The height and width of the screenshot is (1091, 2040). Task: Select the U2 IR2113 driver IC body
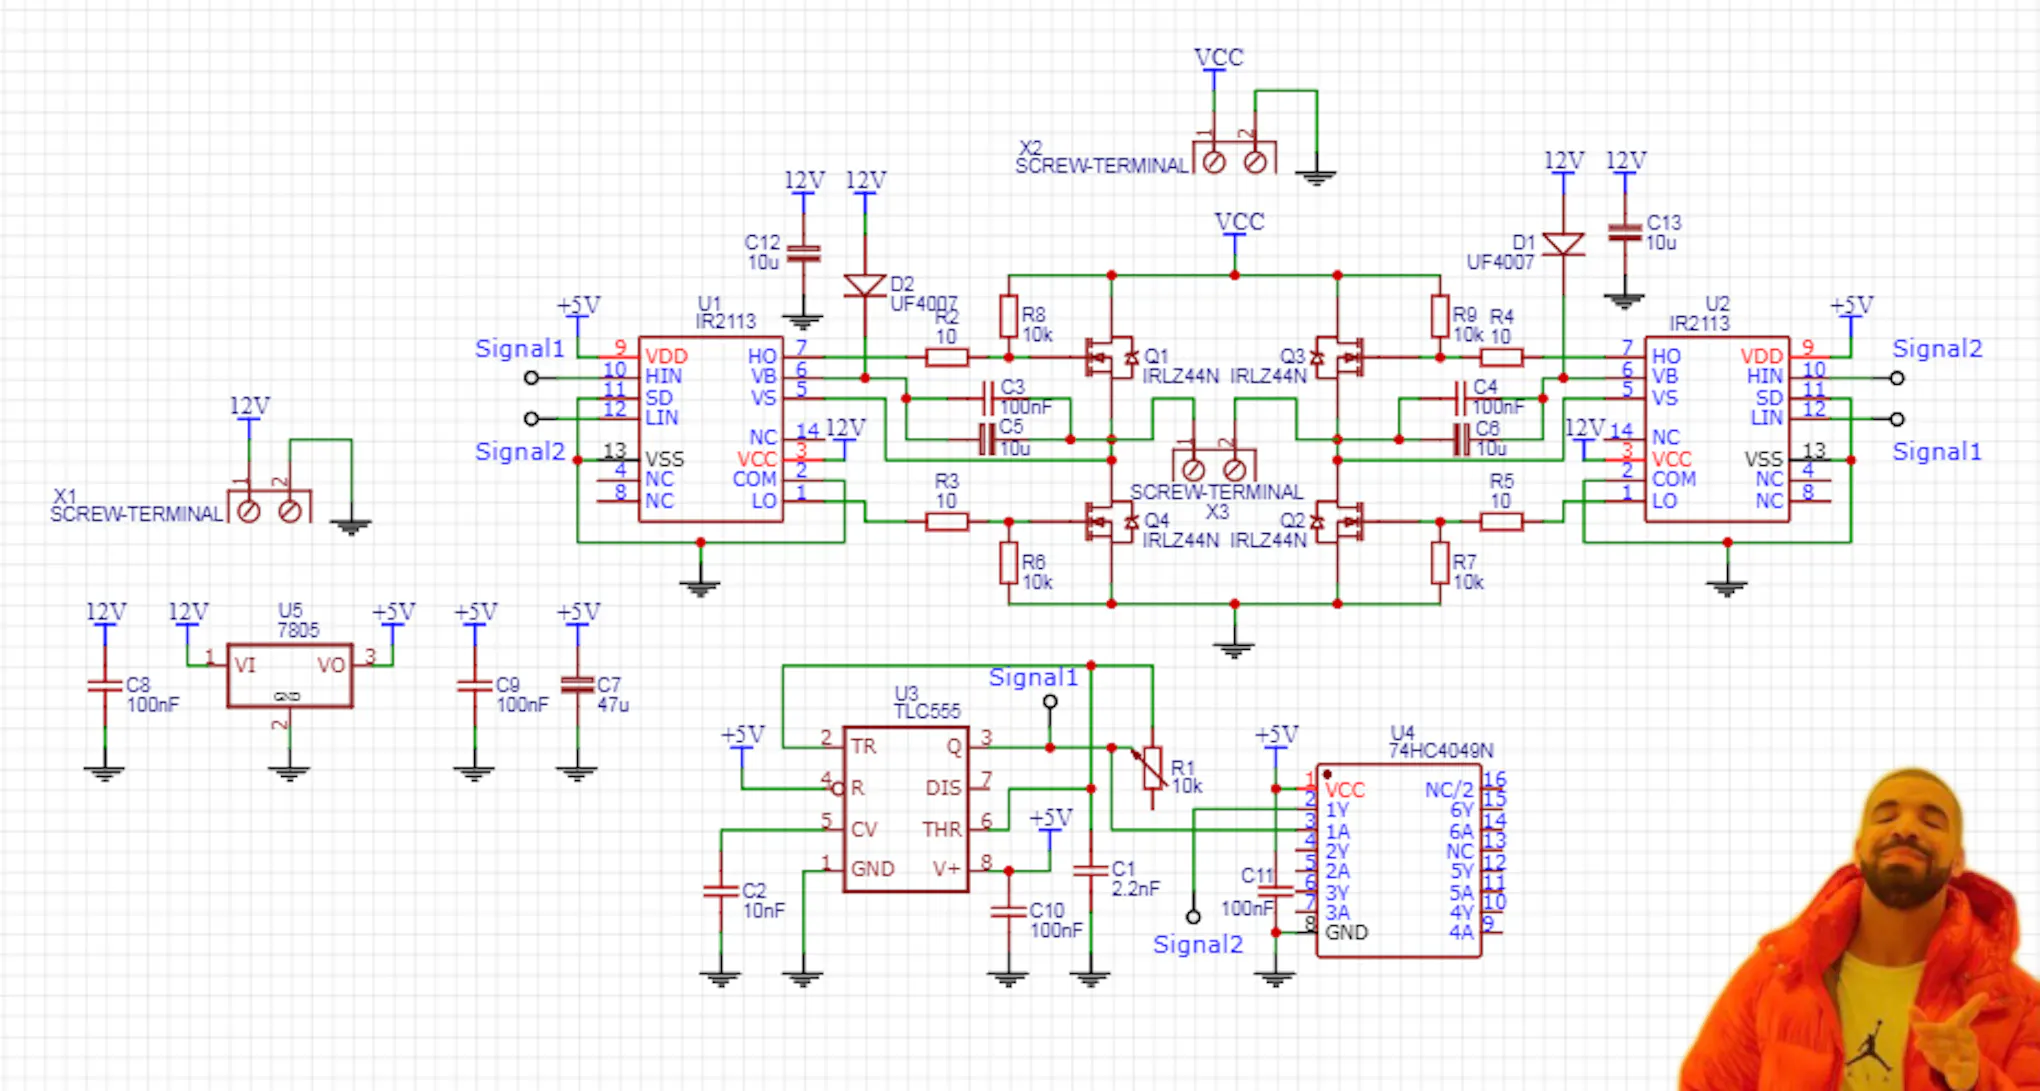[x=1717, y=429]
